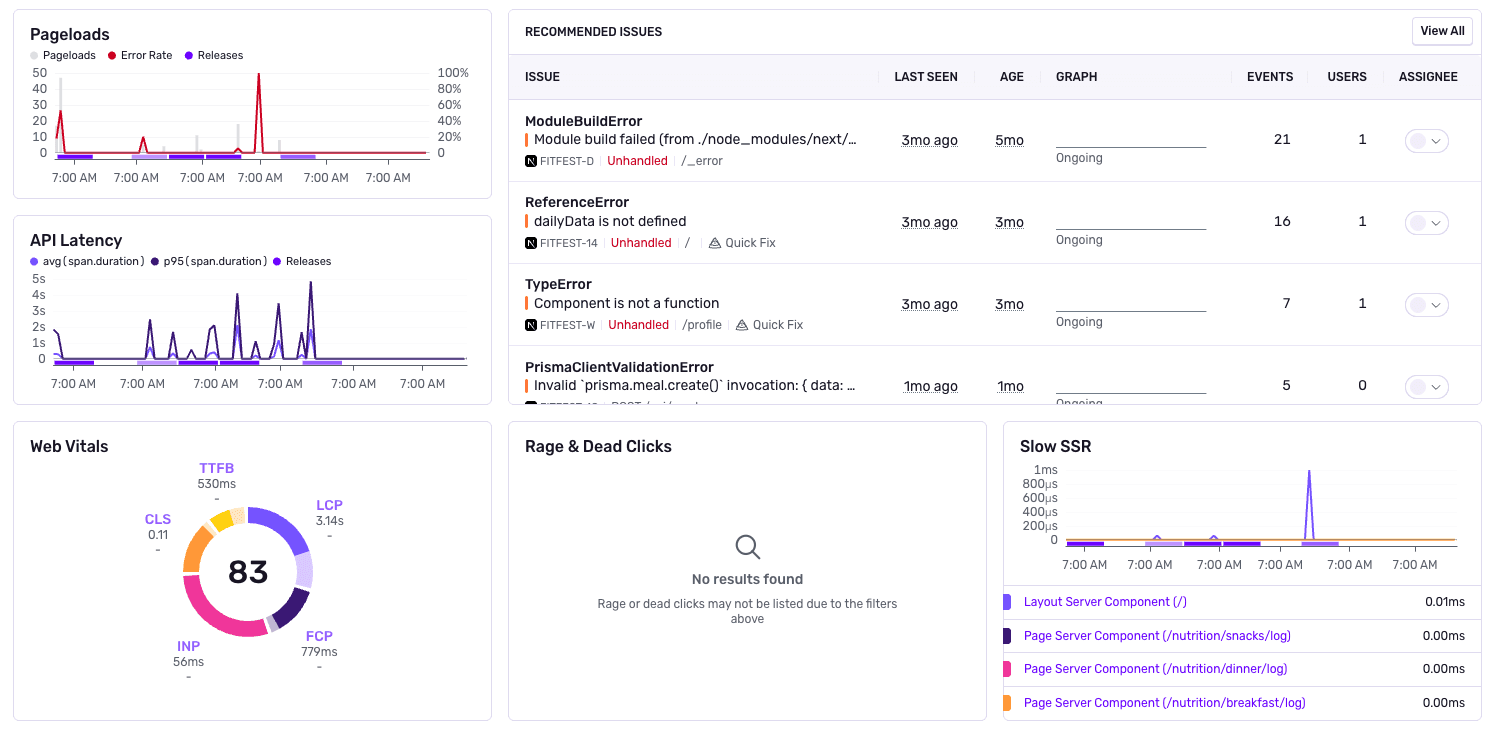Toggle the Error Rate series in Pageloads legend

click(139, 55)
